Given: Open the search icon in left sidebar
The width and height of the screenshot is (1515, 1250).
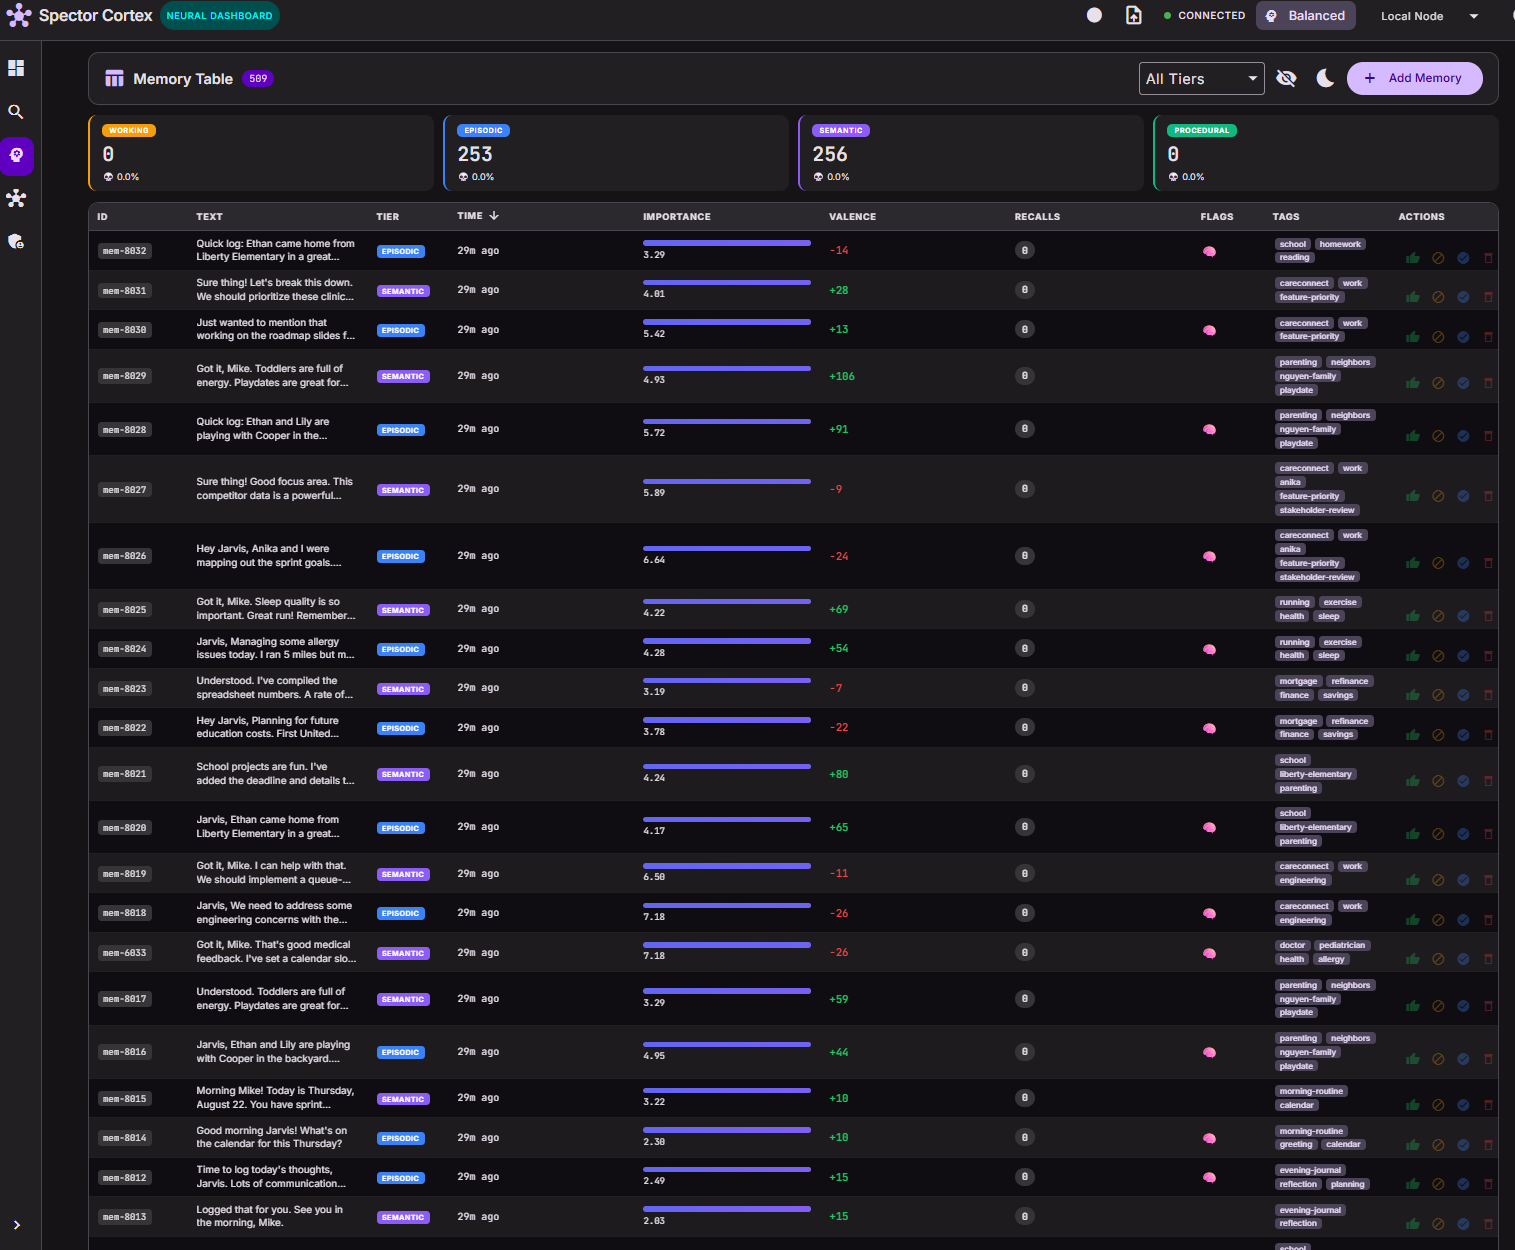Looking at the screenshot, I should coord(16,112).
